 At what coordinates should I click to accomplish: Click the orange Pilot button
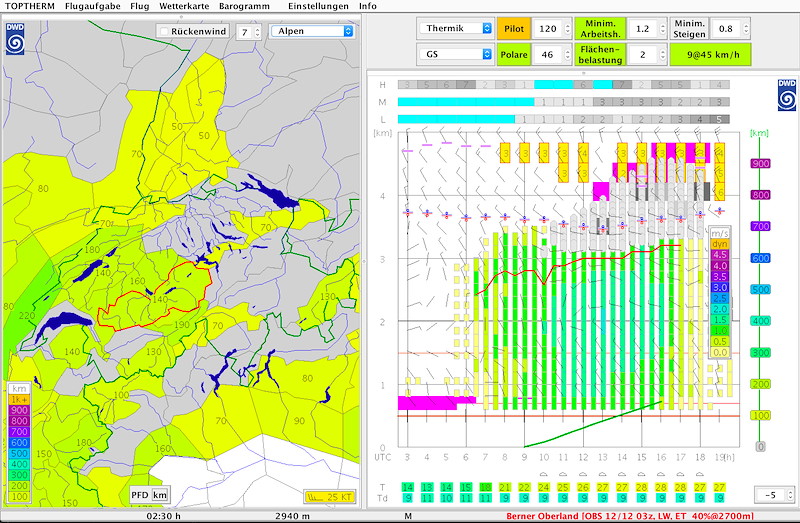[x=514, y=29]
